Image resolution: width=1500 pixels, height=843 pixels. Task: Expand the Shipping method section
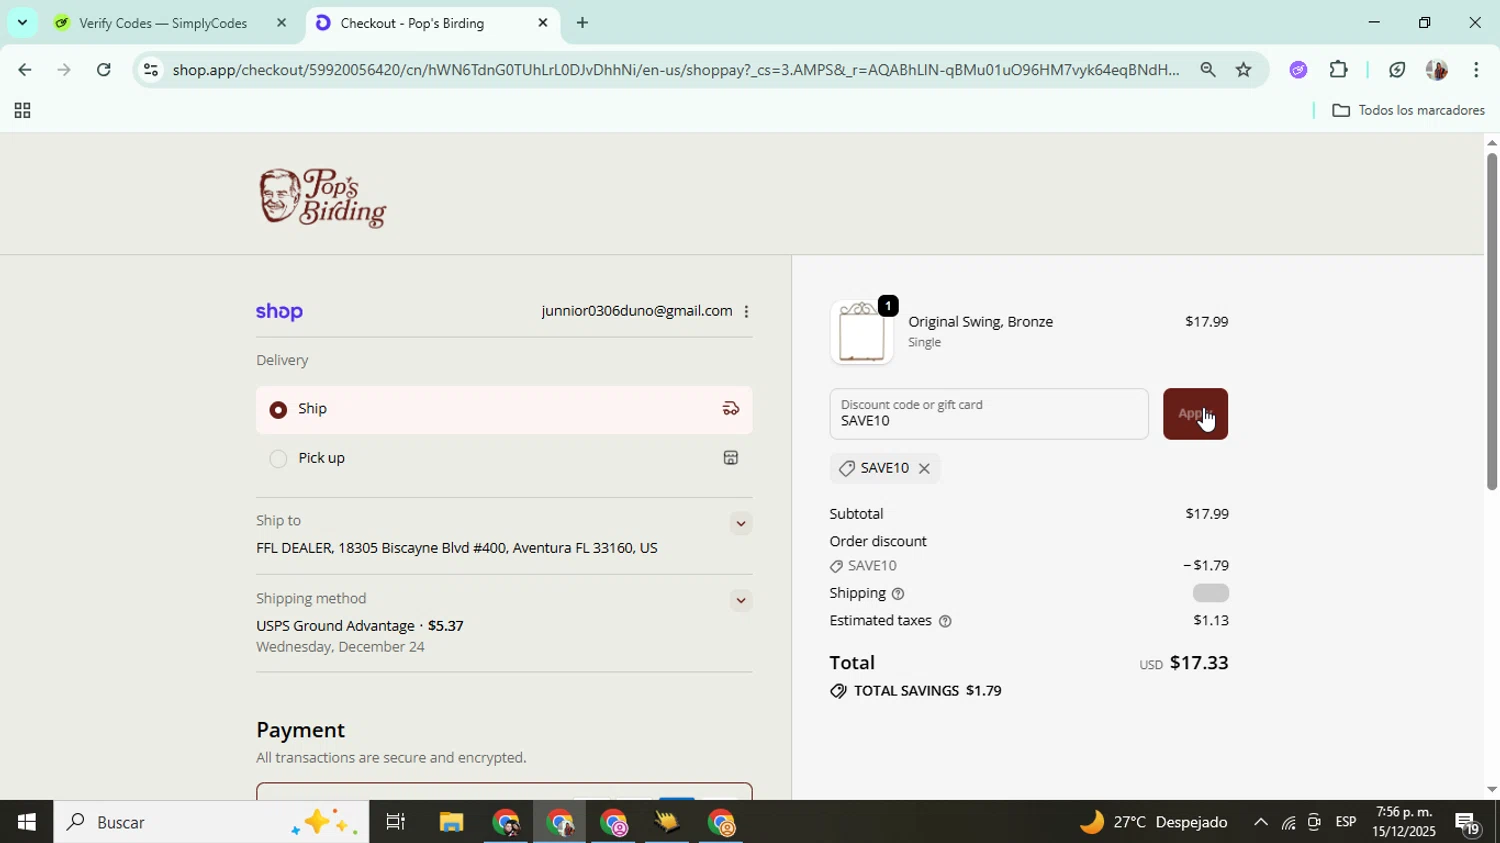pyautogui.click(x=740, y=601)
